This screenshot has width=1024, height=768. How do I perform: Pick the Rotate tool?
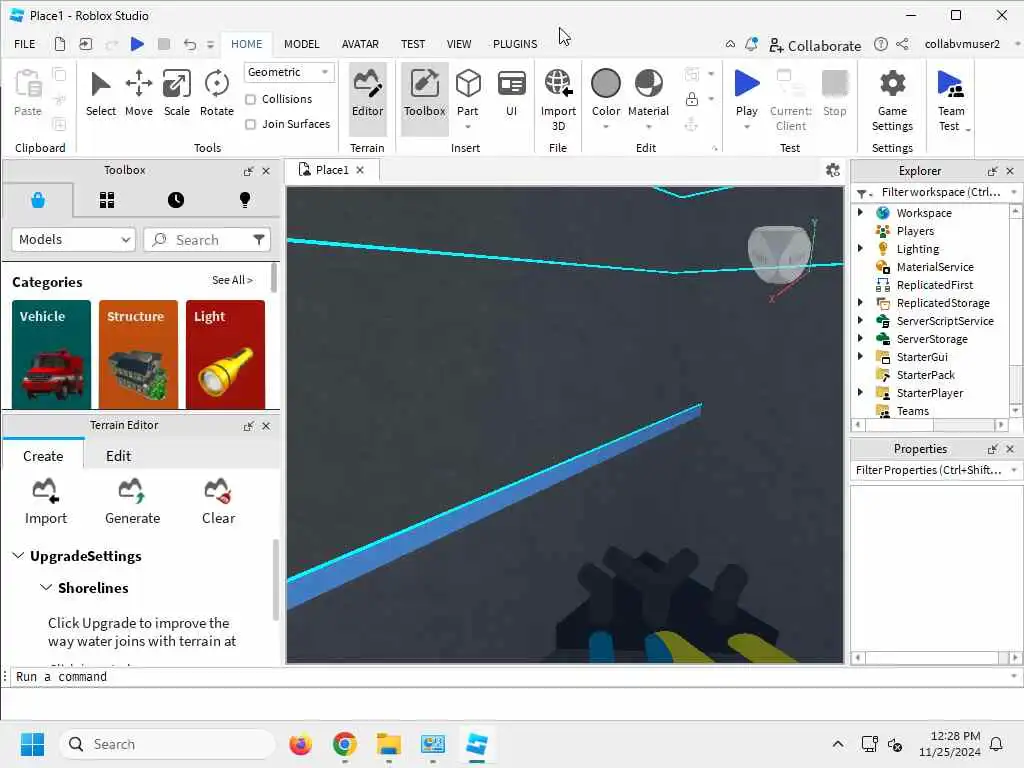point(216,94)
